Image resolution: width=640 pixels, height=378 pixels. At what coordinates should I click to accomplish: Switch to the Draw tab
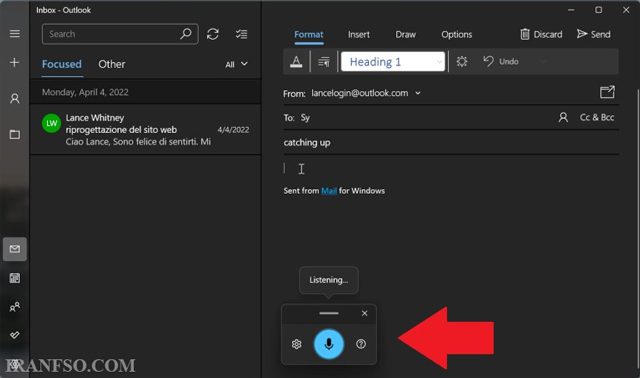(405, 35)
